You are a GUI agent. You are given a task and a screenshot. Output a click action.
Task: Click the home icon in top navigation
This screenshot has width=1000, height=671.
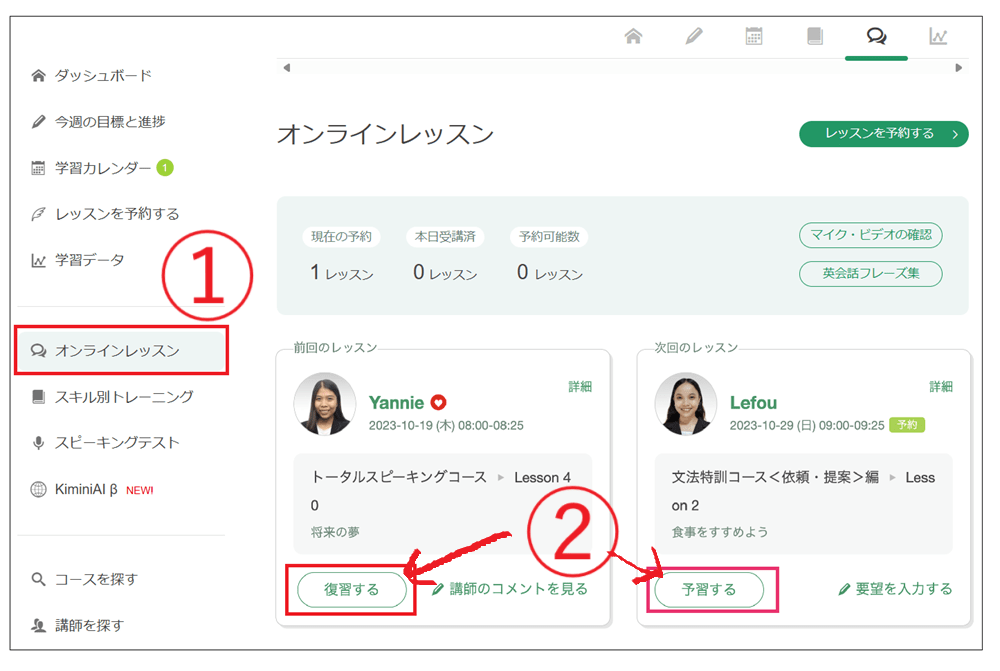tap(633, 36)
